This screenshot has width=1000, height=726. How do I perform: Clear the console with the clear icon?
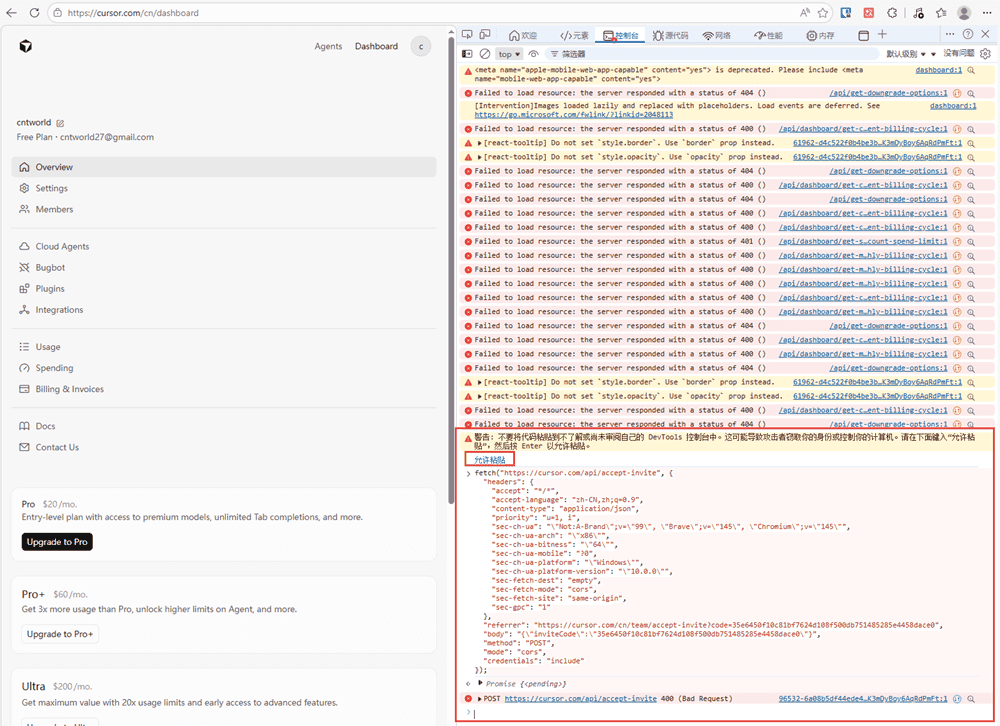[484, 54]
